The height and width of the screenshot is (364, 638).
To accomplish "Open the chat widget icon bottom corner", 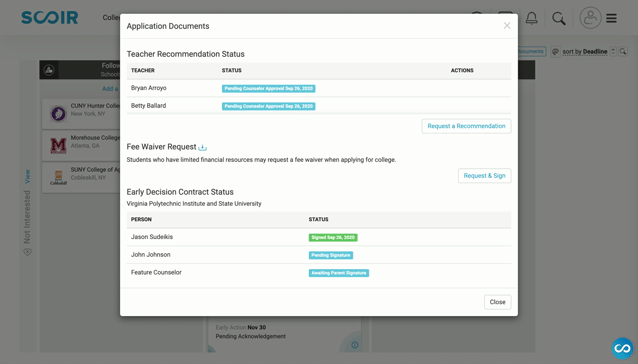I will point(623,348).
